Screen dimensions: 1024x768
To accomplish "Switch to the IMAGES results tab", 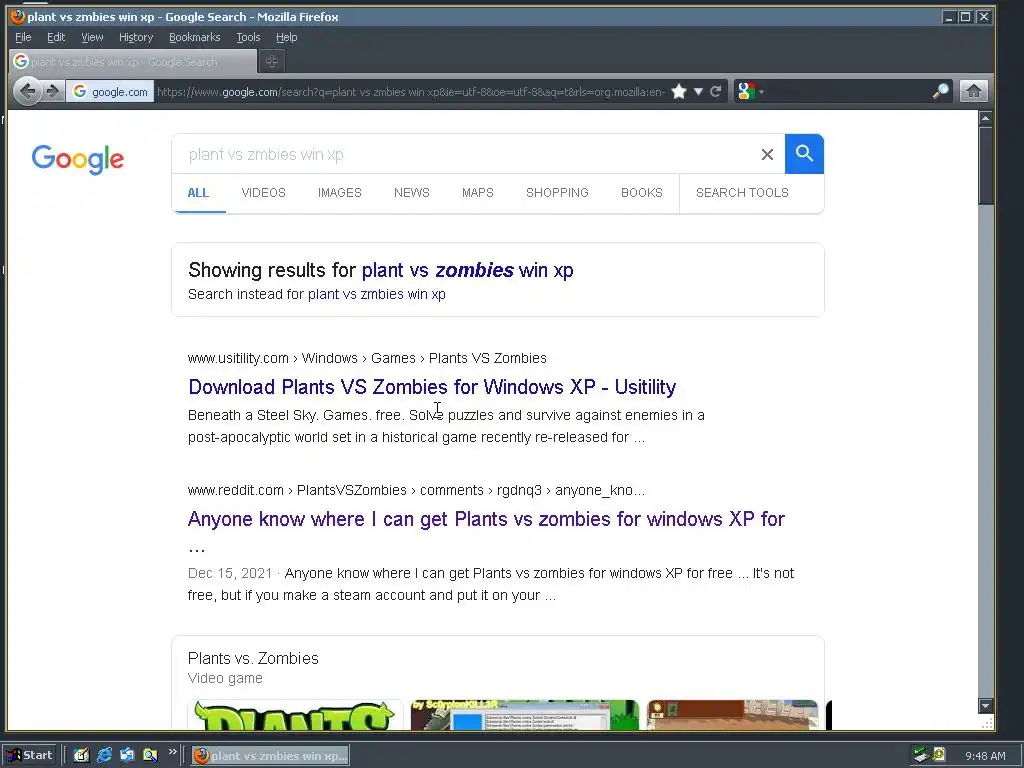I will (x=340, y=193).
